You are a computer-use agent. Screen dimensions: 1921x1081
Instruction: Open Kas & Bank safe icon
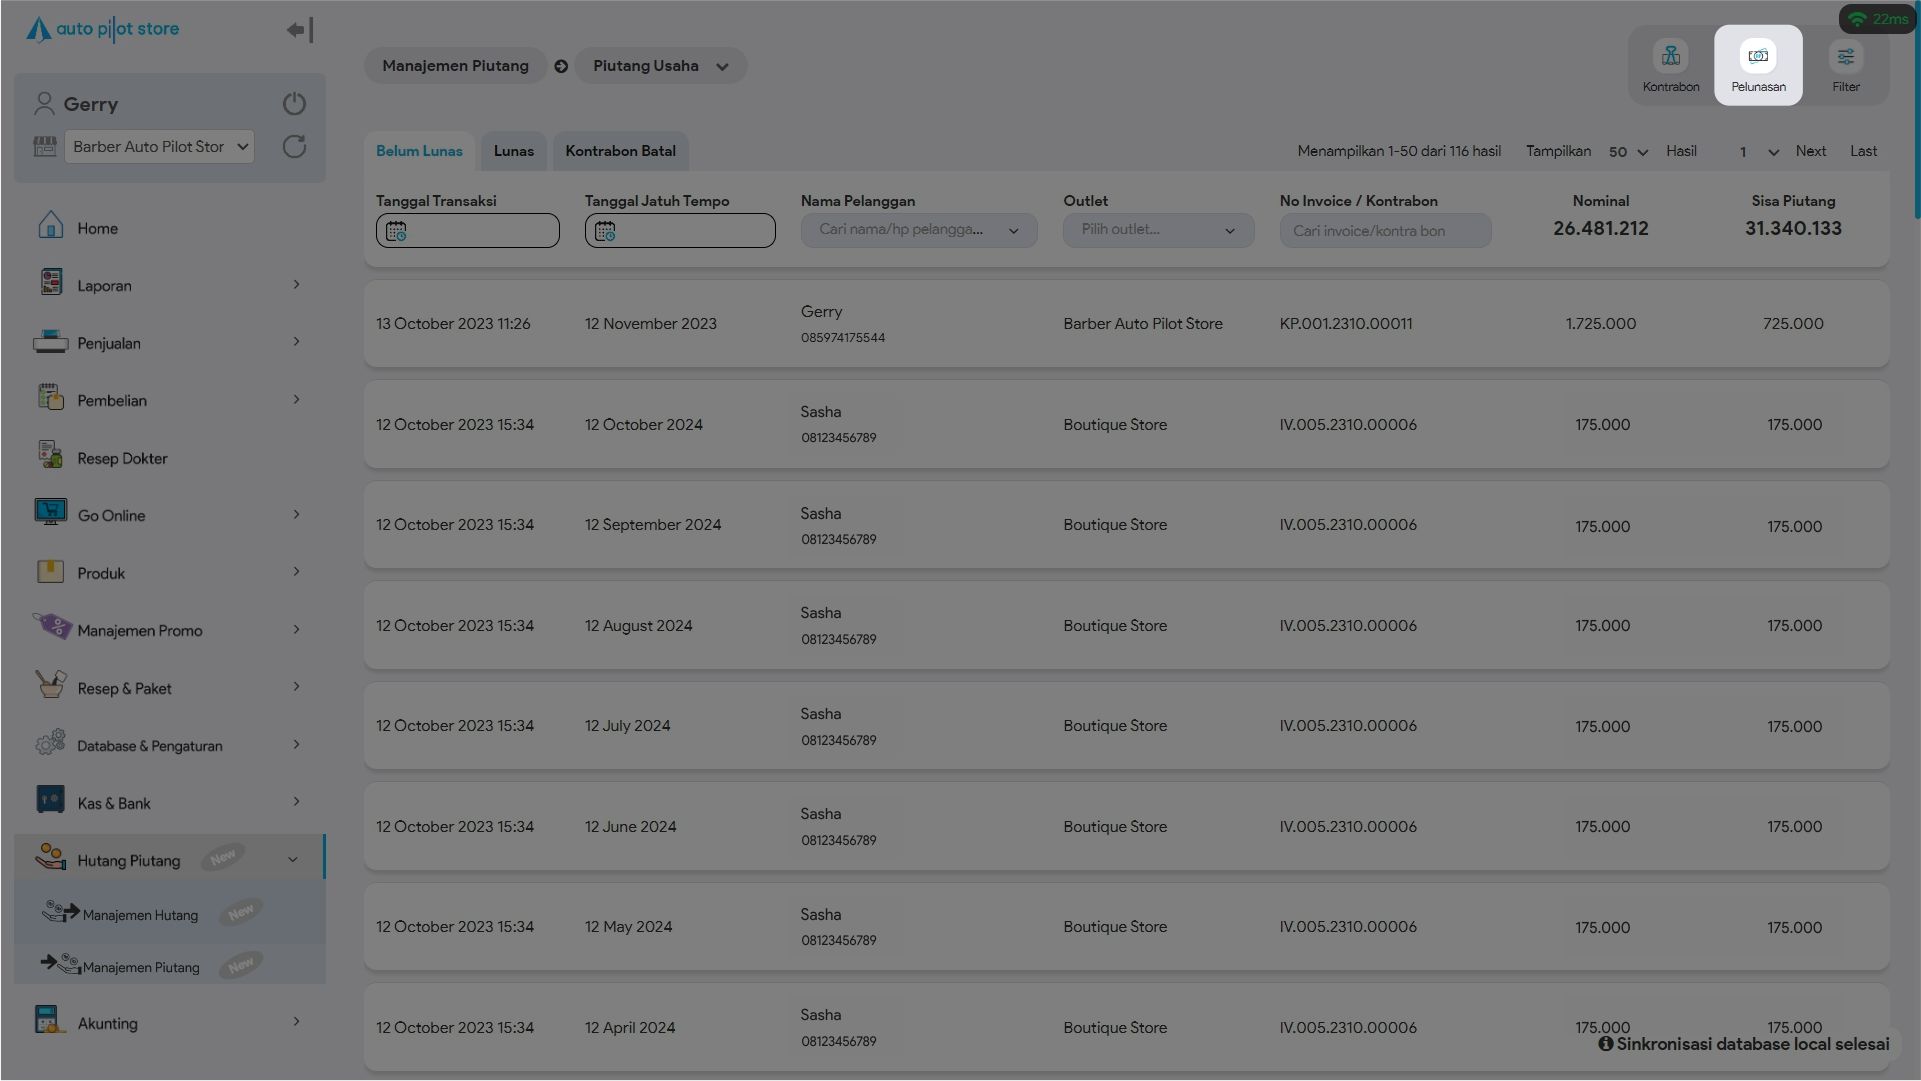tap(50, 801)
